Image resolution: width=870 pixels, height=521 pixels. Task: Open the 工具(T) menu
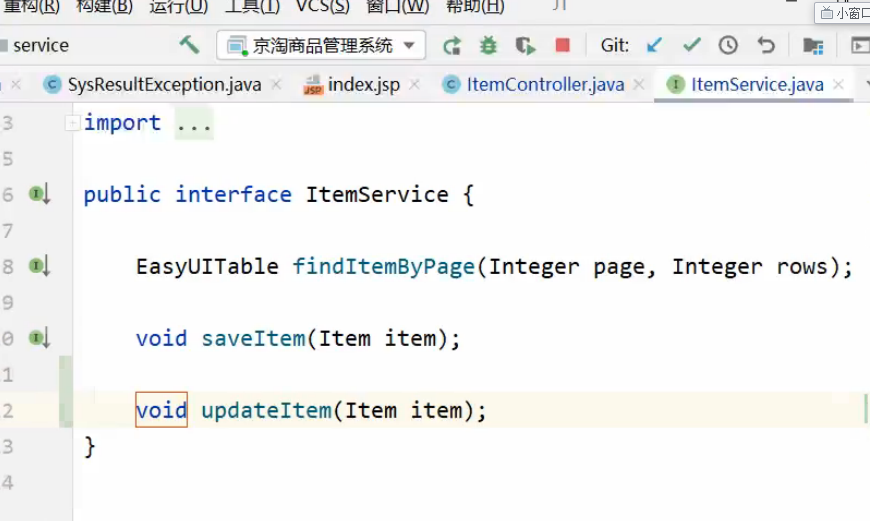[x=252, y=7]
